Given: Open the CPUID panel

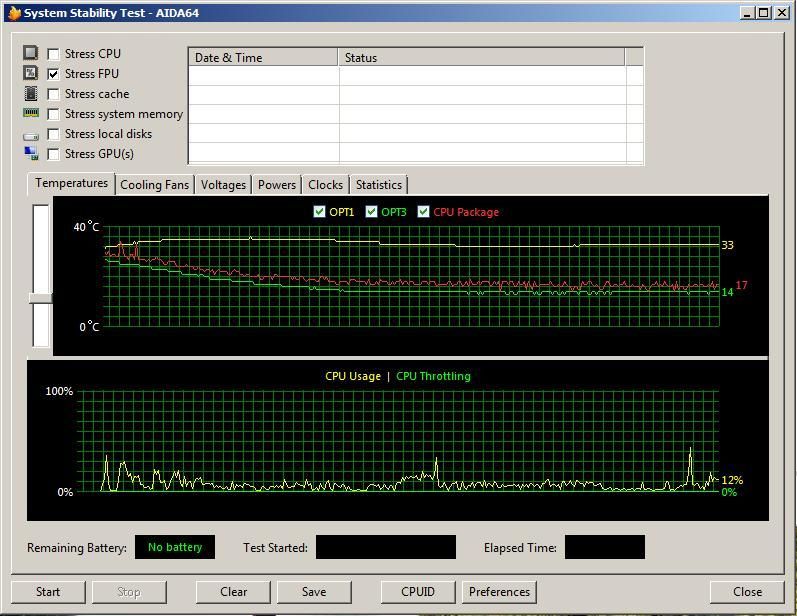Looking at the screenshot, I should pos(418,592).
